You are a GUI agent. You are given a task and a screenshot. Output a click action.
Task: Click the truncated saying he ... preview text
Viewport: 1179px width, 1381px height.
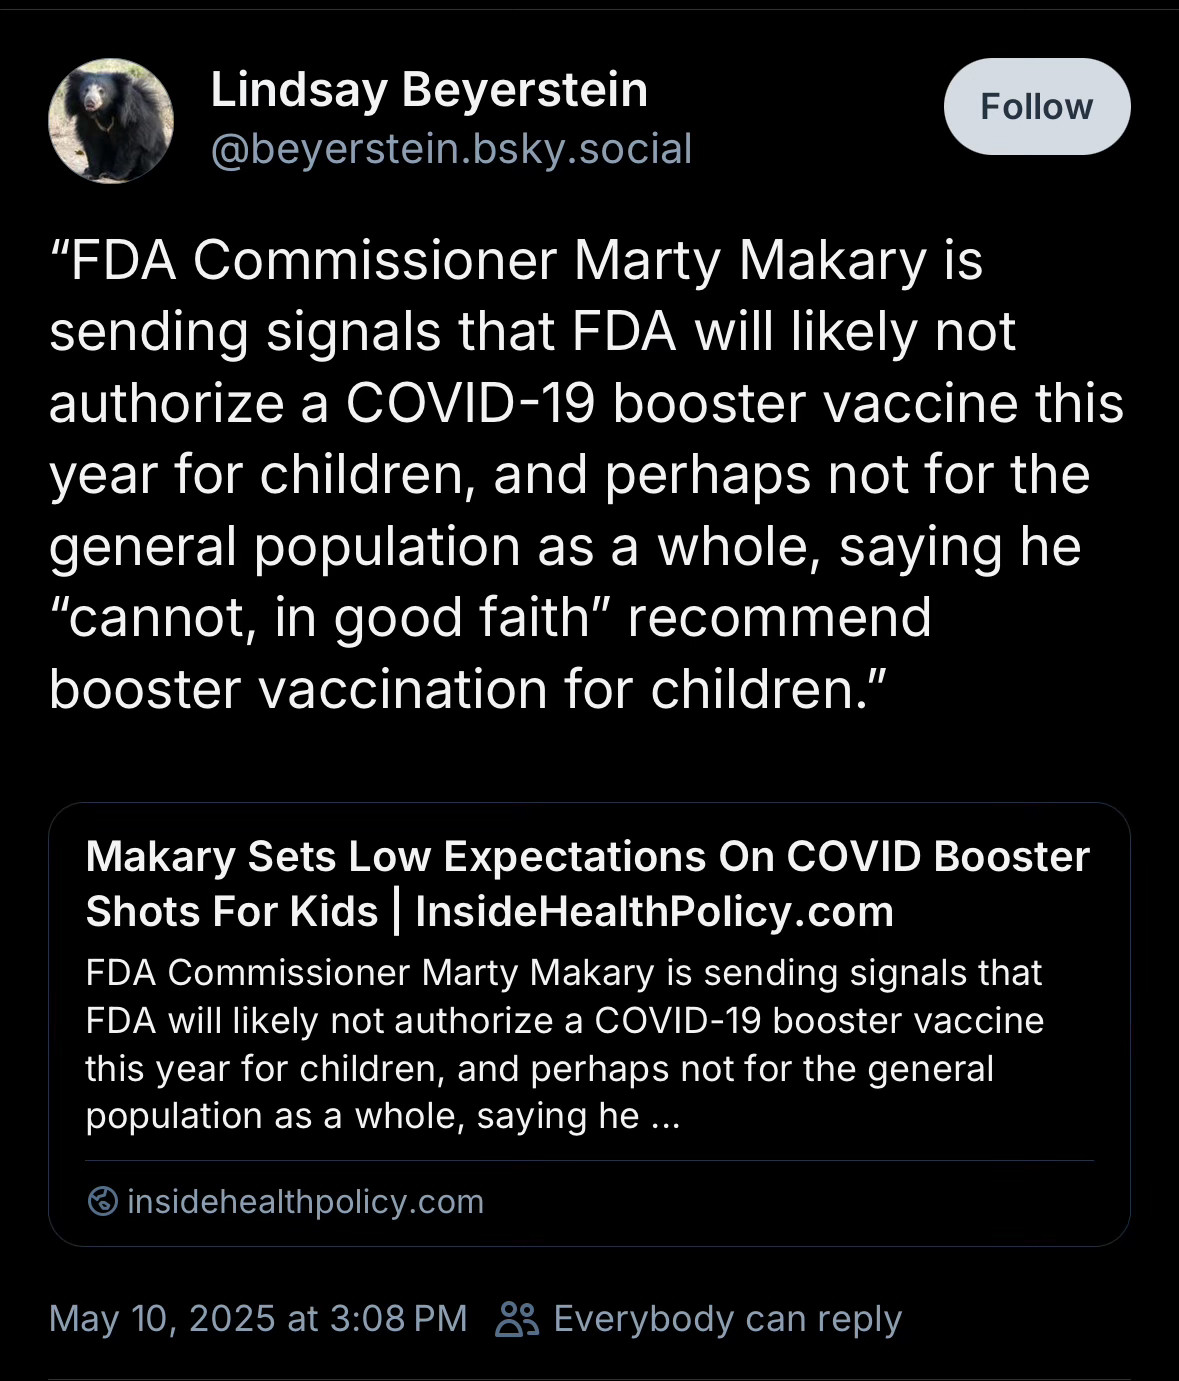[578, 1116]
